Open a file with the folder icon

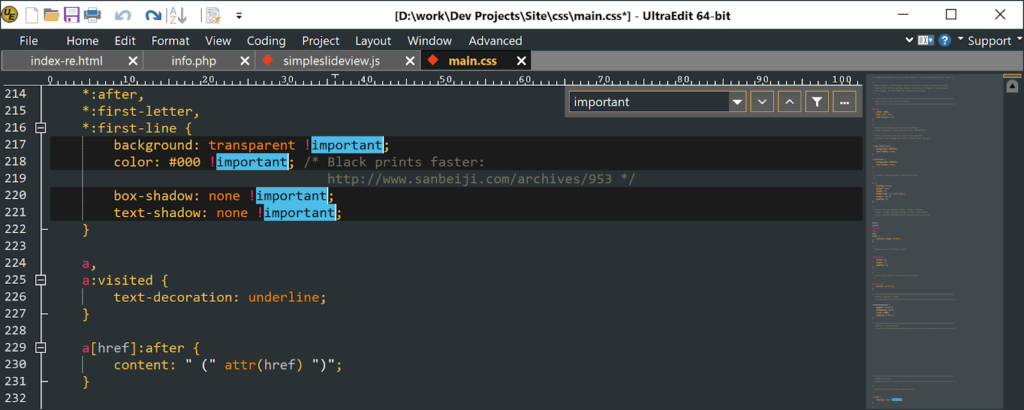click(51, 15)
